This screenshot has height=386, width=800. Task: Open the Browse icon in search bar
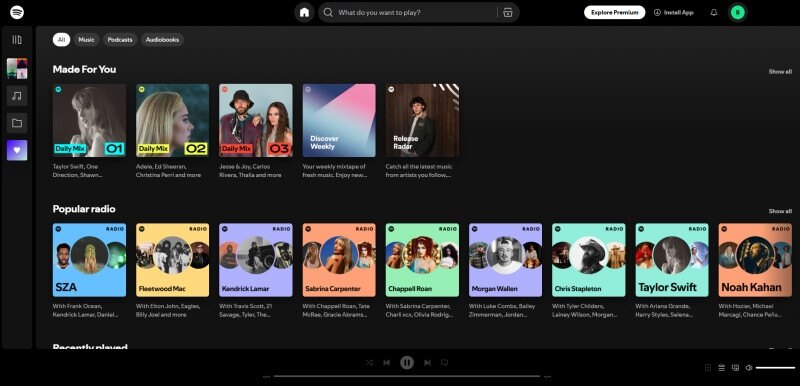(x=507, y=13)
